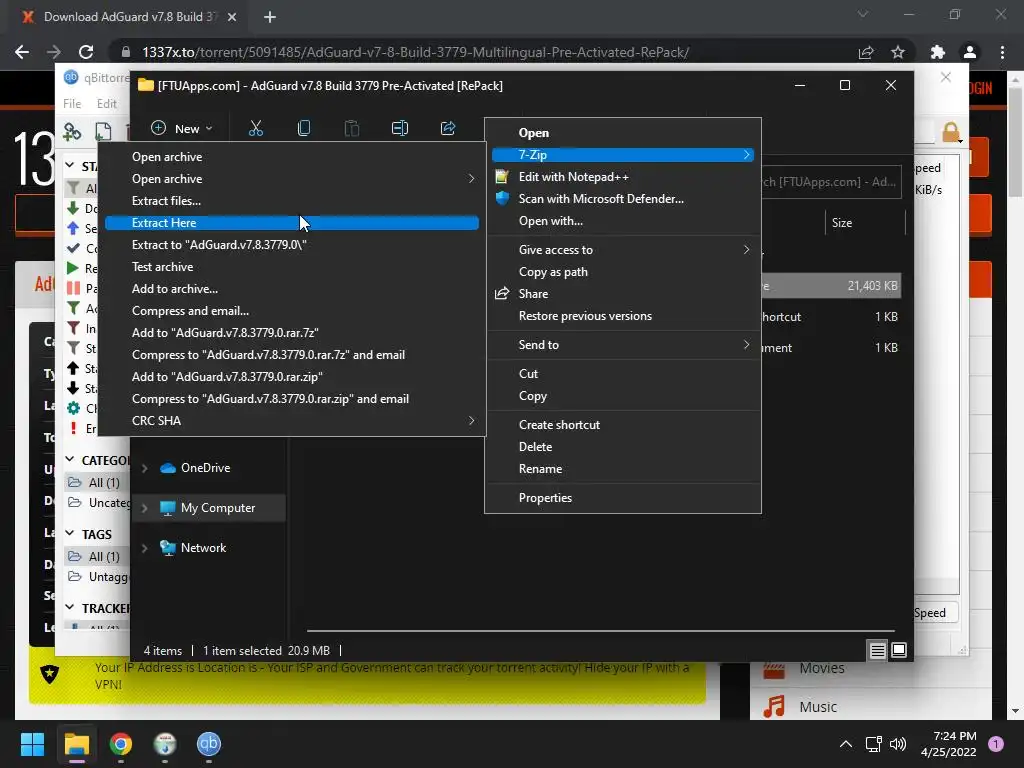1024x768 pixels.
Task: Click the add torrent link icon in qBittorrent
Action: click(x=72, y=131)
